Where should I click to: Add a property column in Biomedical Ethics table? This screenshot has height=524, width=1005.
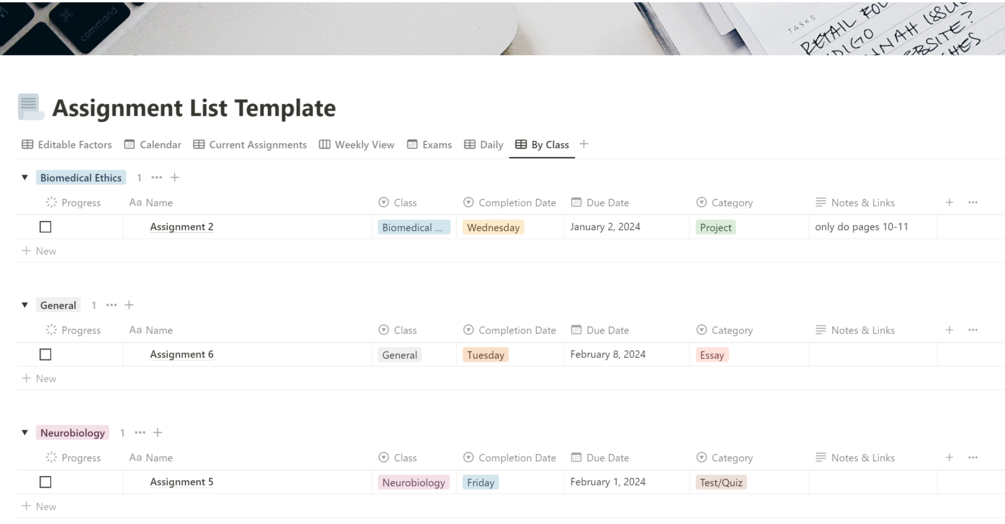point(949,202)
